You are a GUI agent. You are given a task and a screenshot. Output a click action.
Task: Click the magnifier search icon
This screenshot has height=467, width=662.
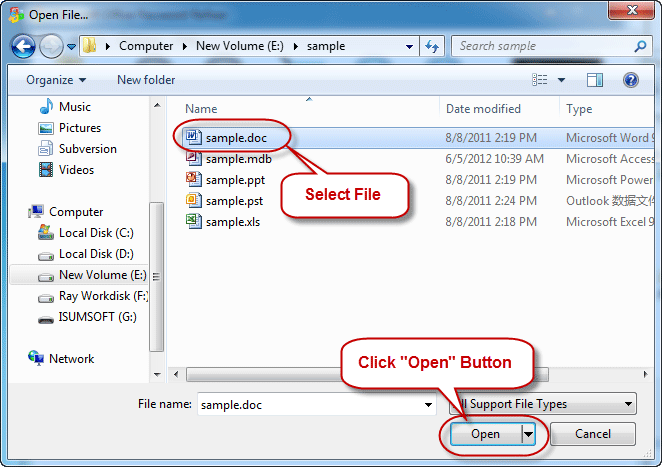point(640,46)
